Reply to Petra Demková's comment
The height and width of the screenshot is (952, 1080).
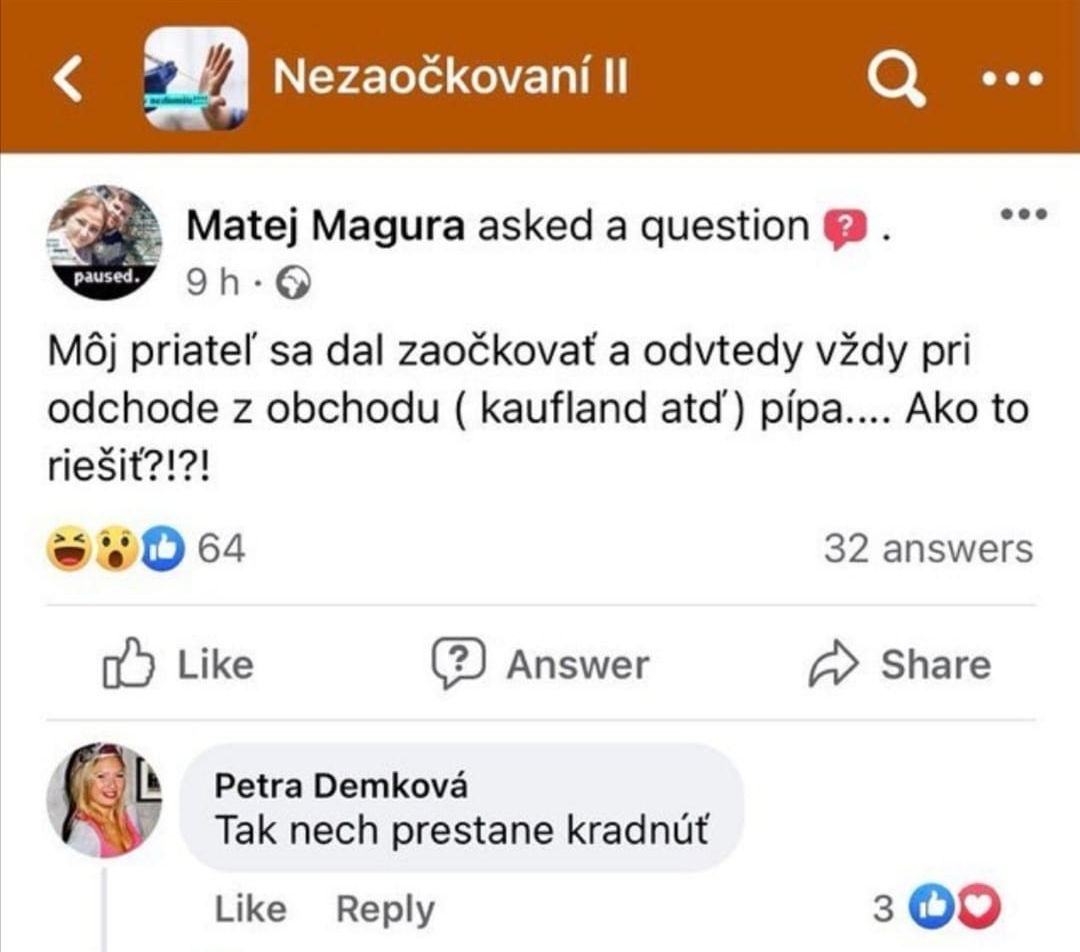click(385, 909)
